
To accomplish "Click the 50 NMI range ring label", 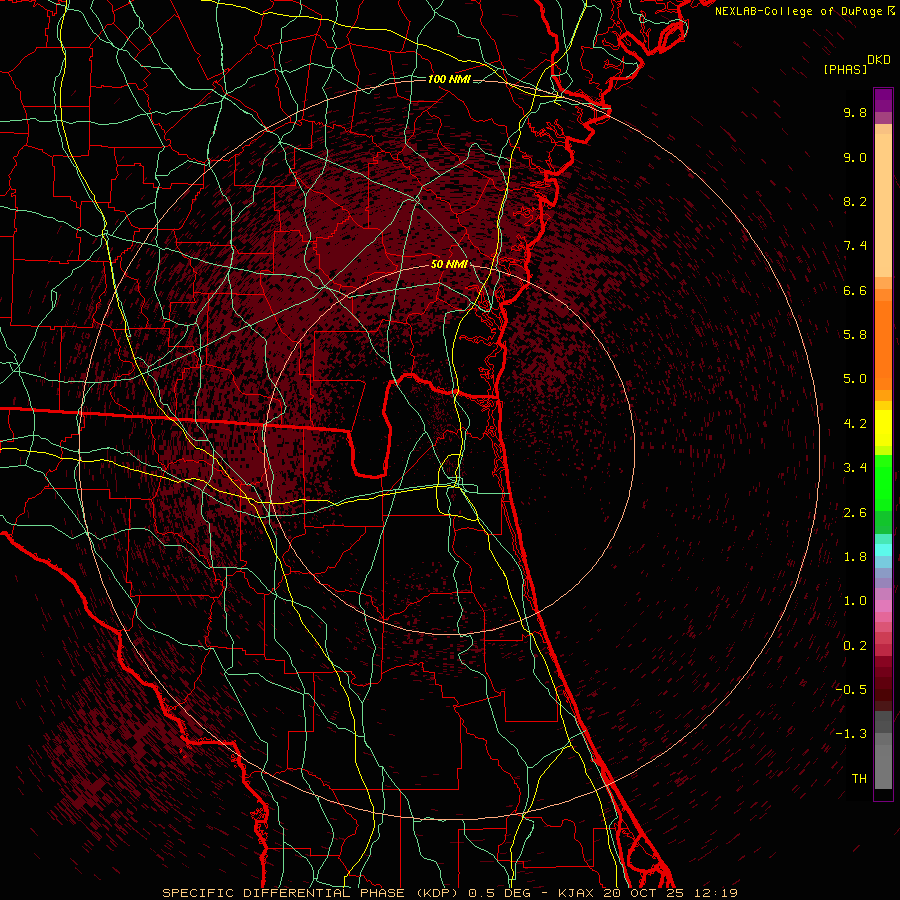I will tap(449, 264).
